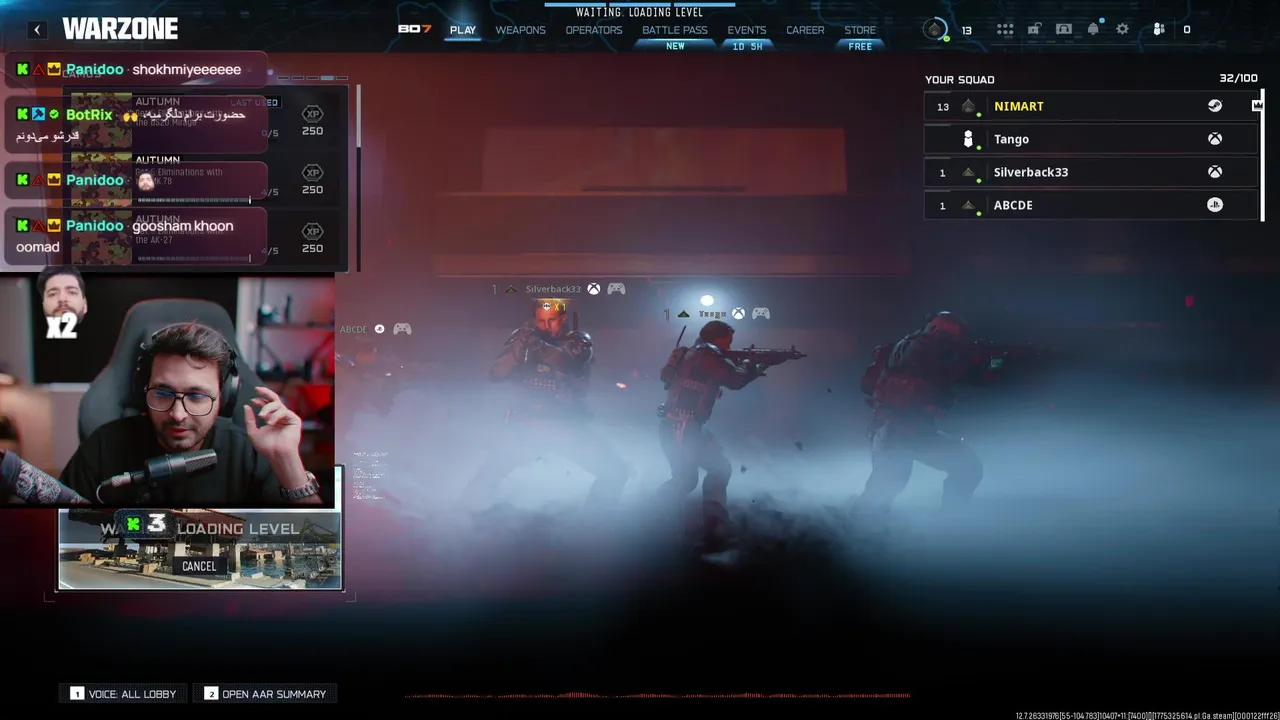
Task: Click the "1D 5H" timer under EVENTS
Action: (x=747, y=46)
